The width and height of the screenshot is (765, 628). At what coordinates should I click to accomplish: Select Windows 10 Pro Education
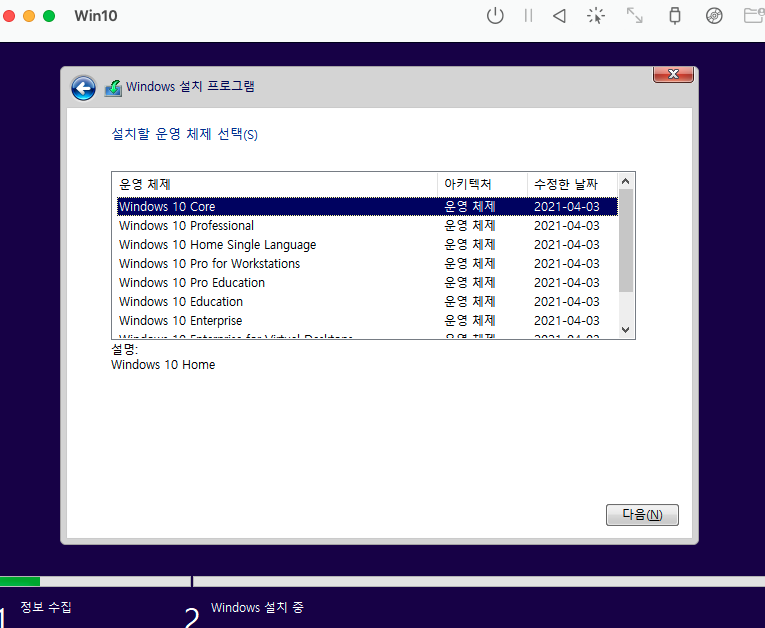(367, 283)
